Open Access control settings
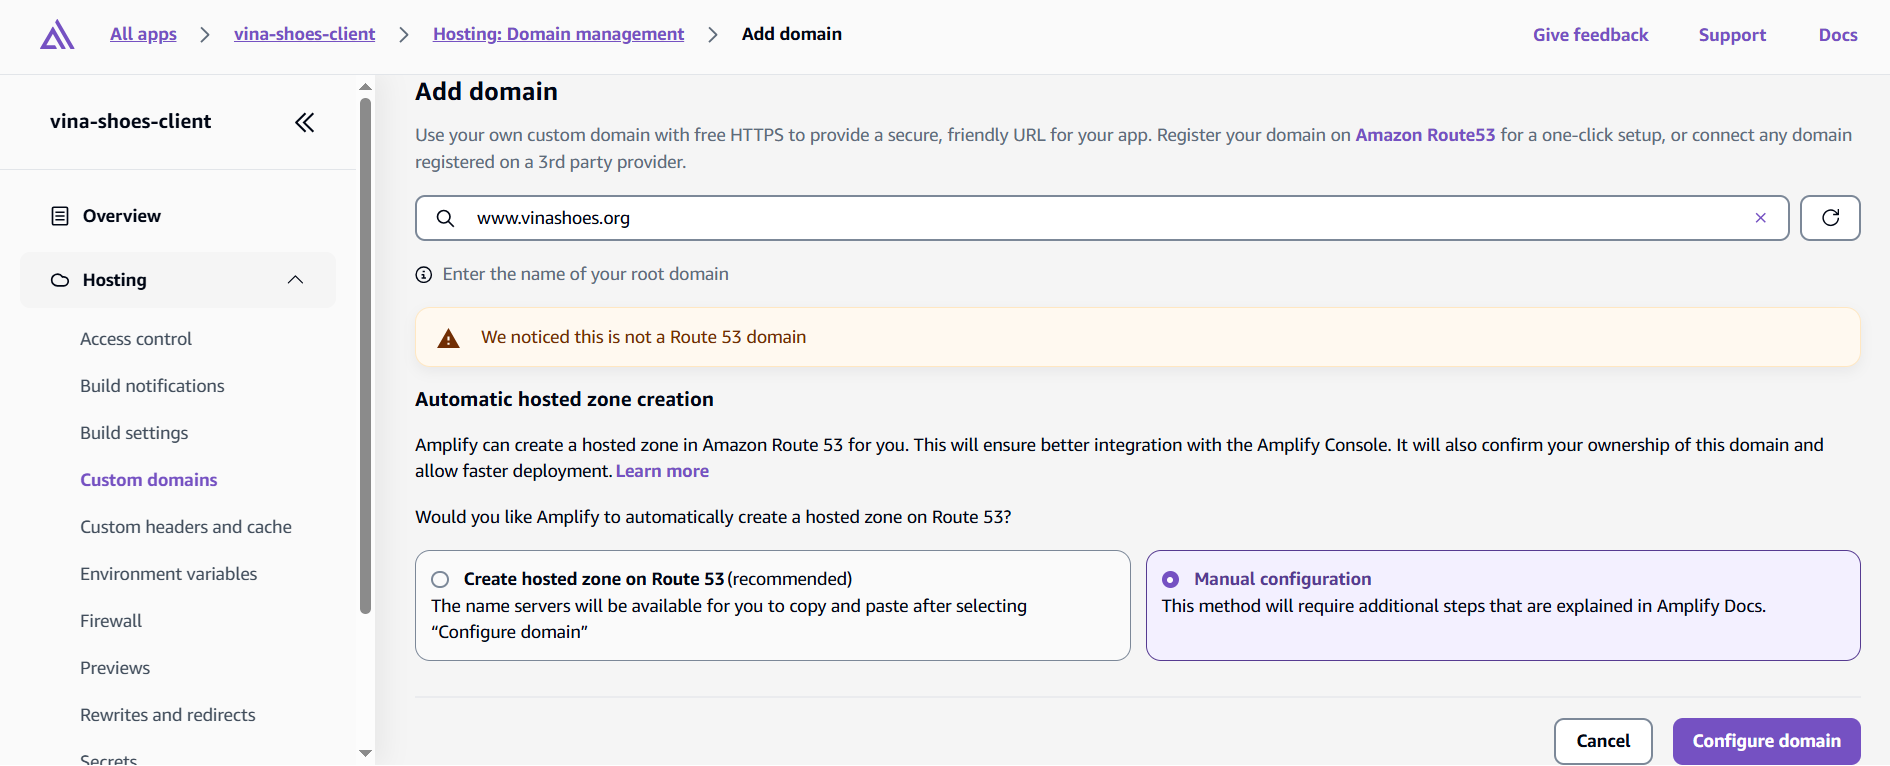Viewport: 1890px width, 766px height. pyautogui.click(x=136, y=339)
